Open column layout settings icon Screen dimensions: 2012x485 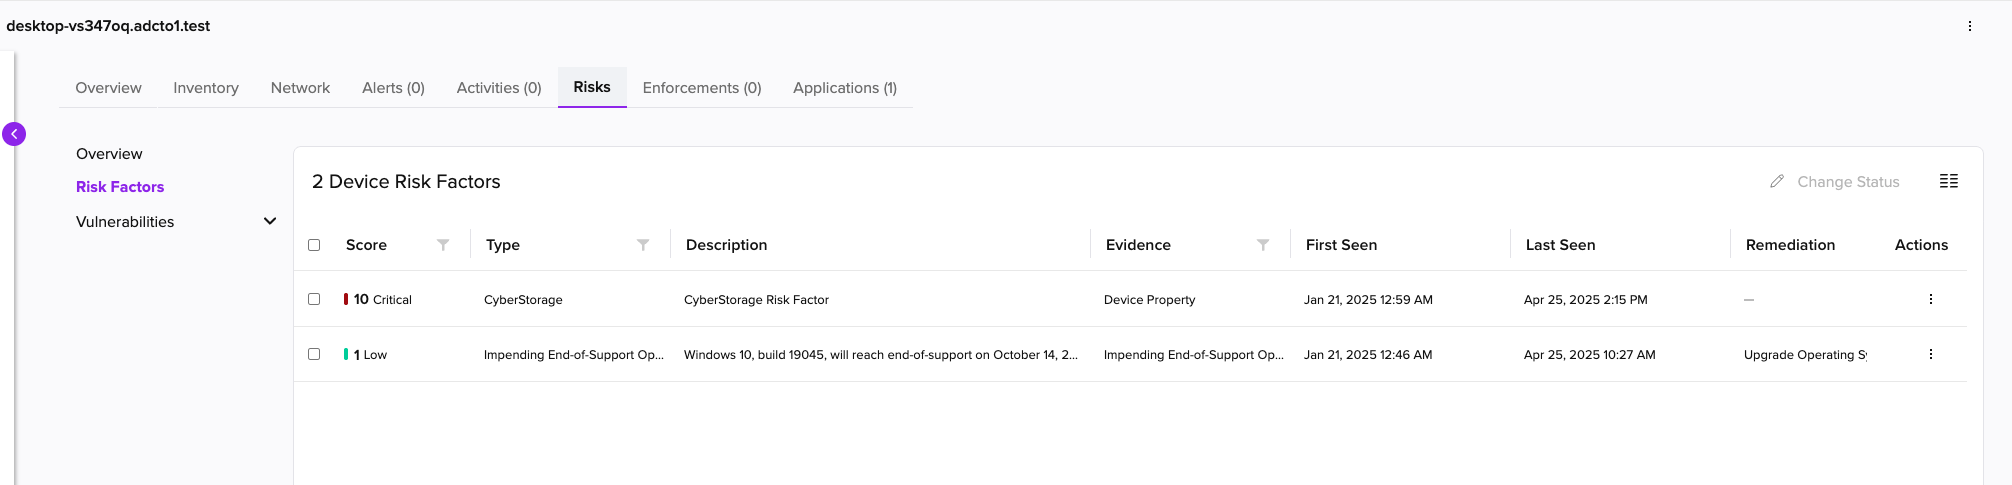pos(1949,181)
